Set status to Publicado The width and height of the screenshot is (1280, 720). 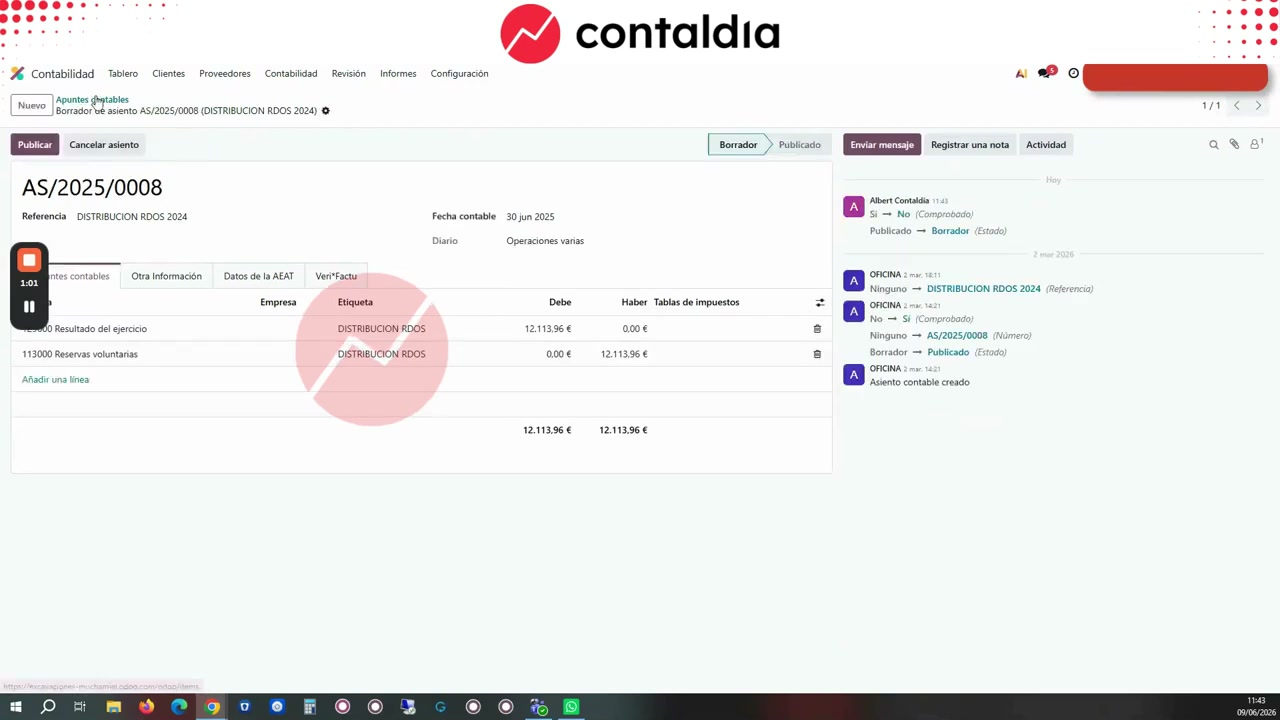[x=800, y=145]
